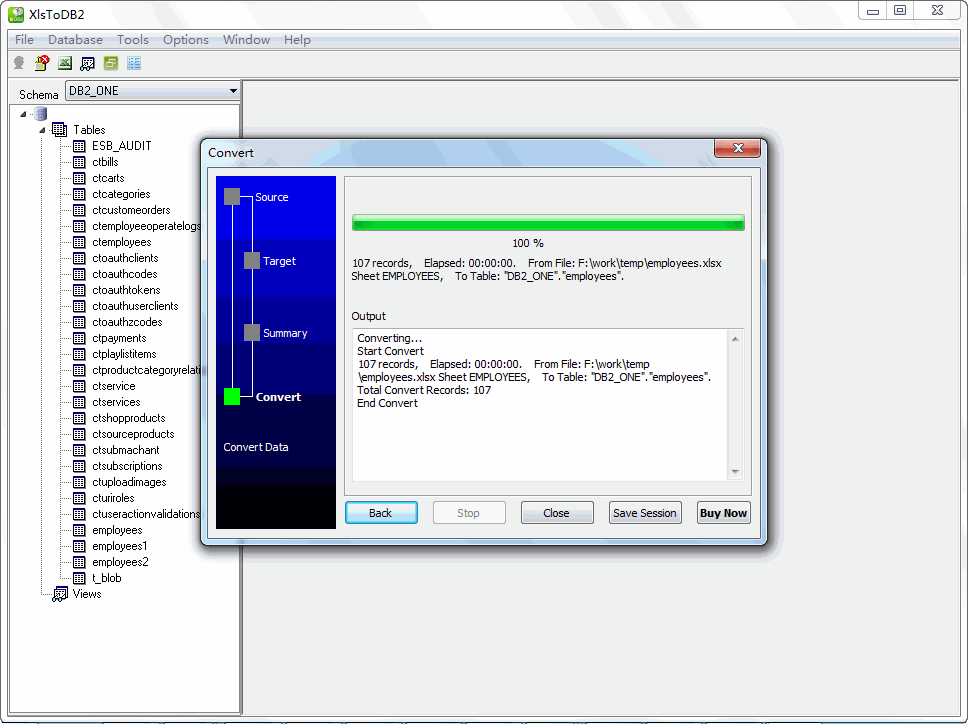Click the ctbills table icon
The height and width of the screenshot is (724, 968).
[79, 162]
